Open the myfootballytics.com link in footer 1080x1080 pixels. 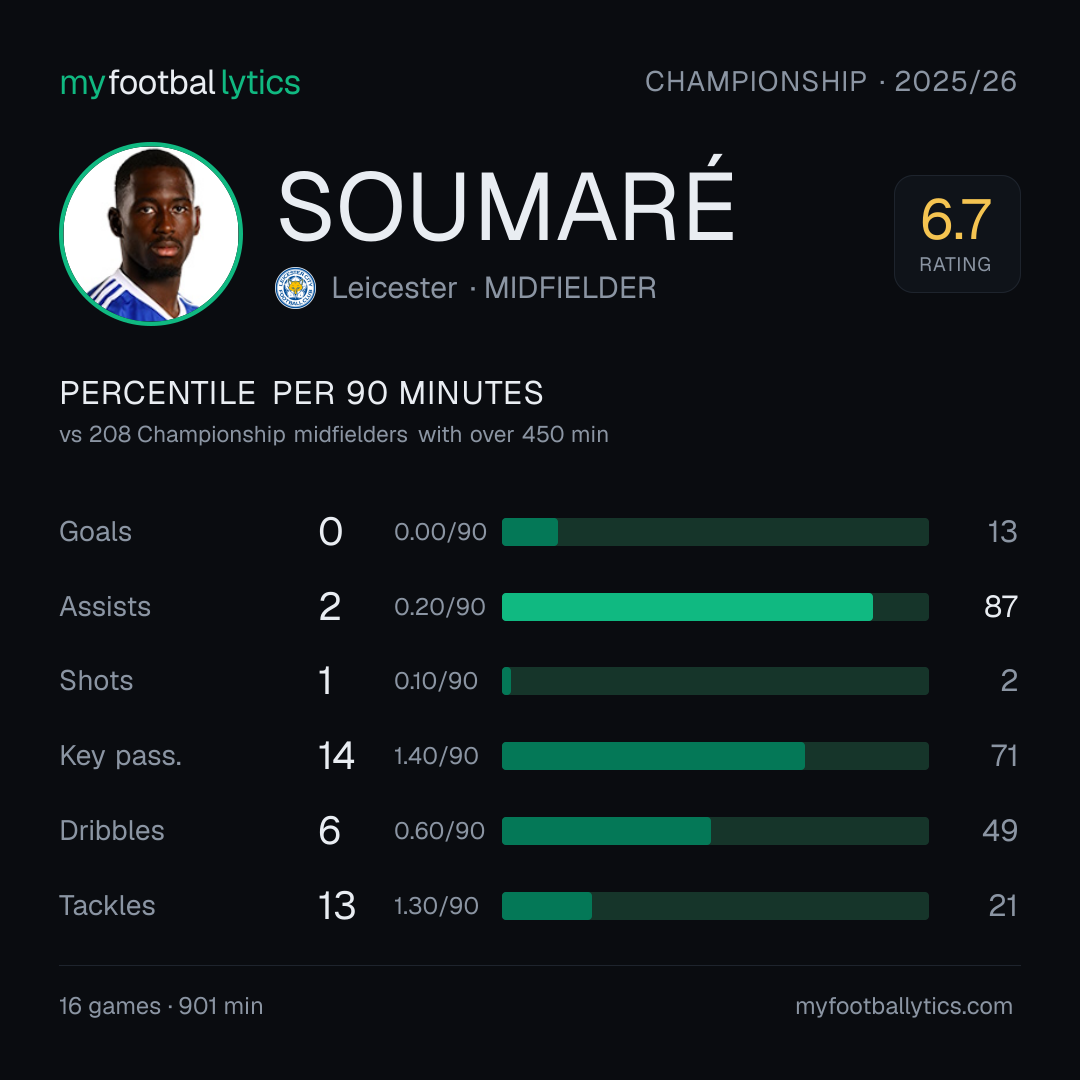[904, 1006]
